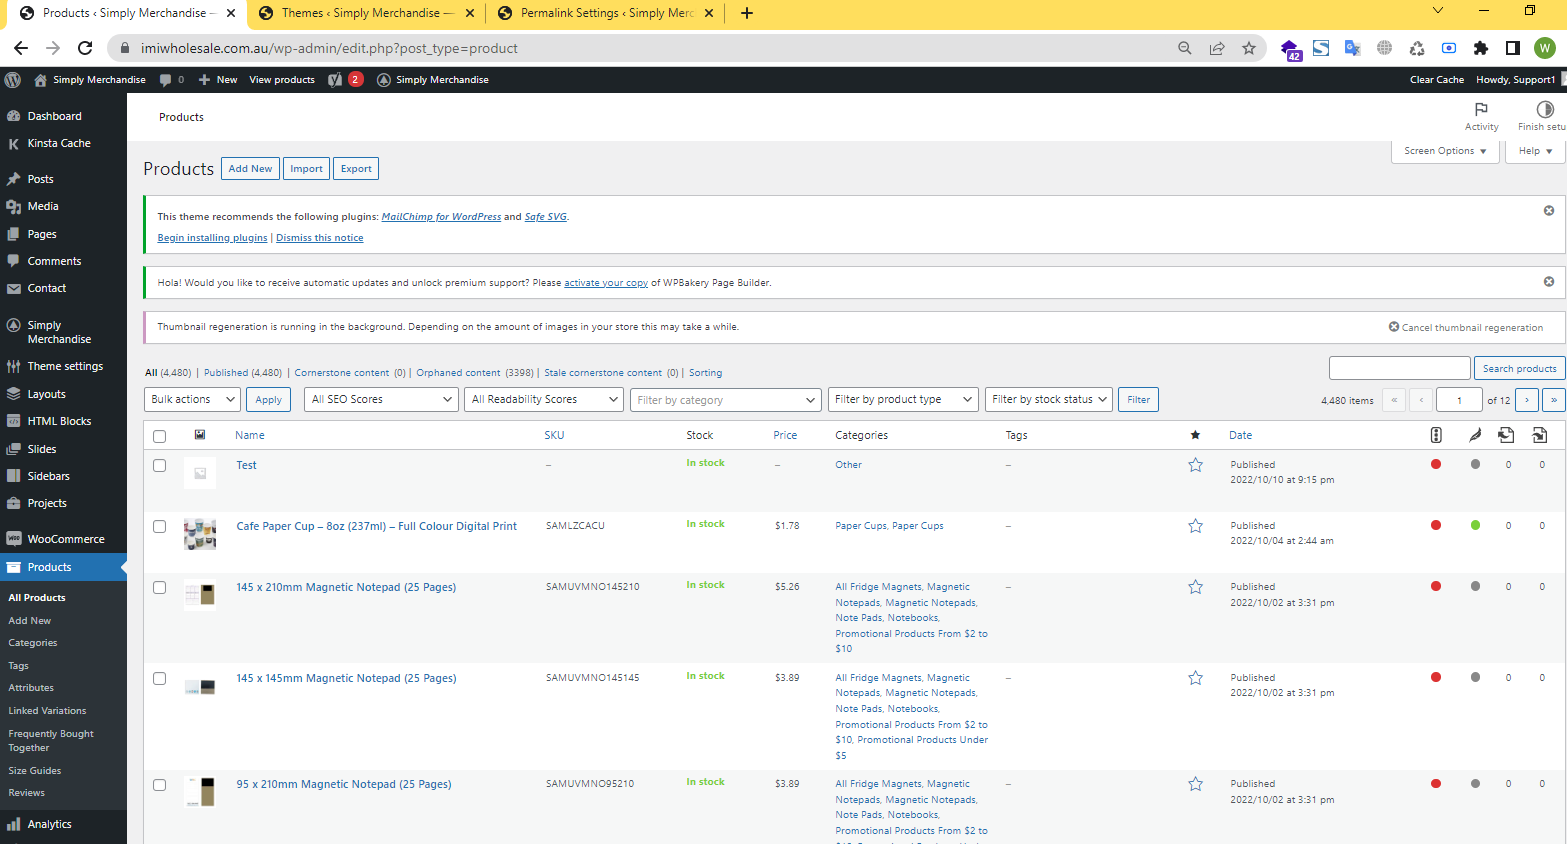Viewport: 1567px width, 844px height.
Task: Open the Activity flag icon
Action: [x=1481, y=109]
